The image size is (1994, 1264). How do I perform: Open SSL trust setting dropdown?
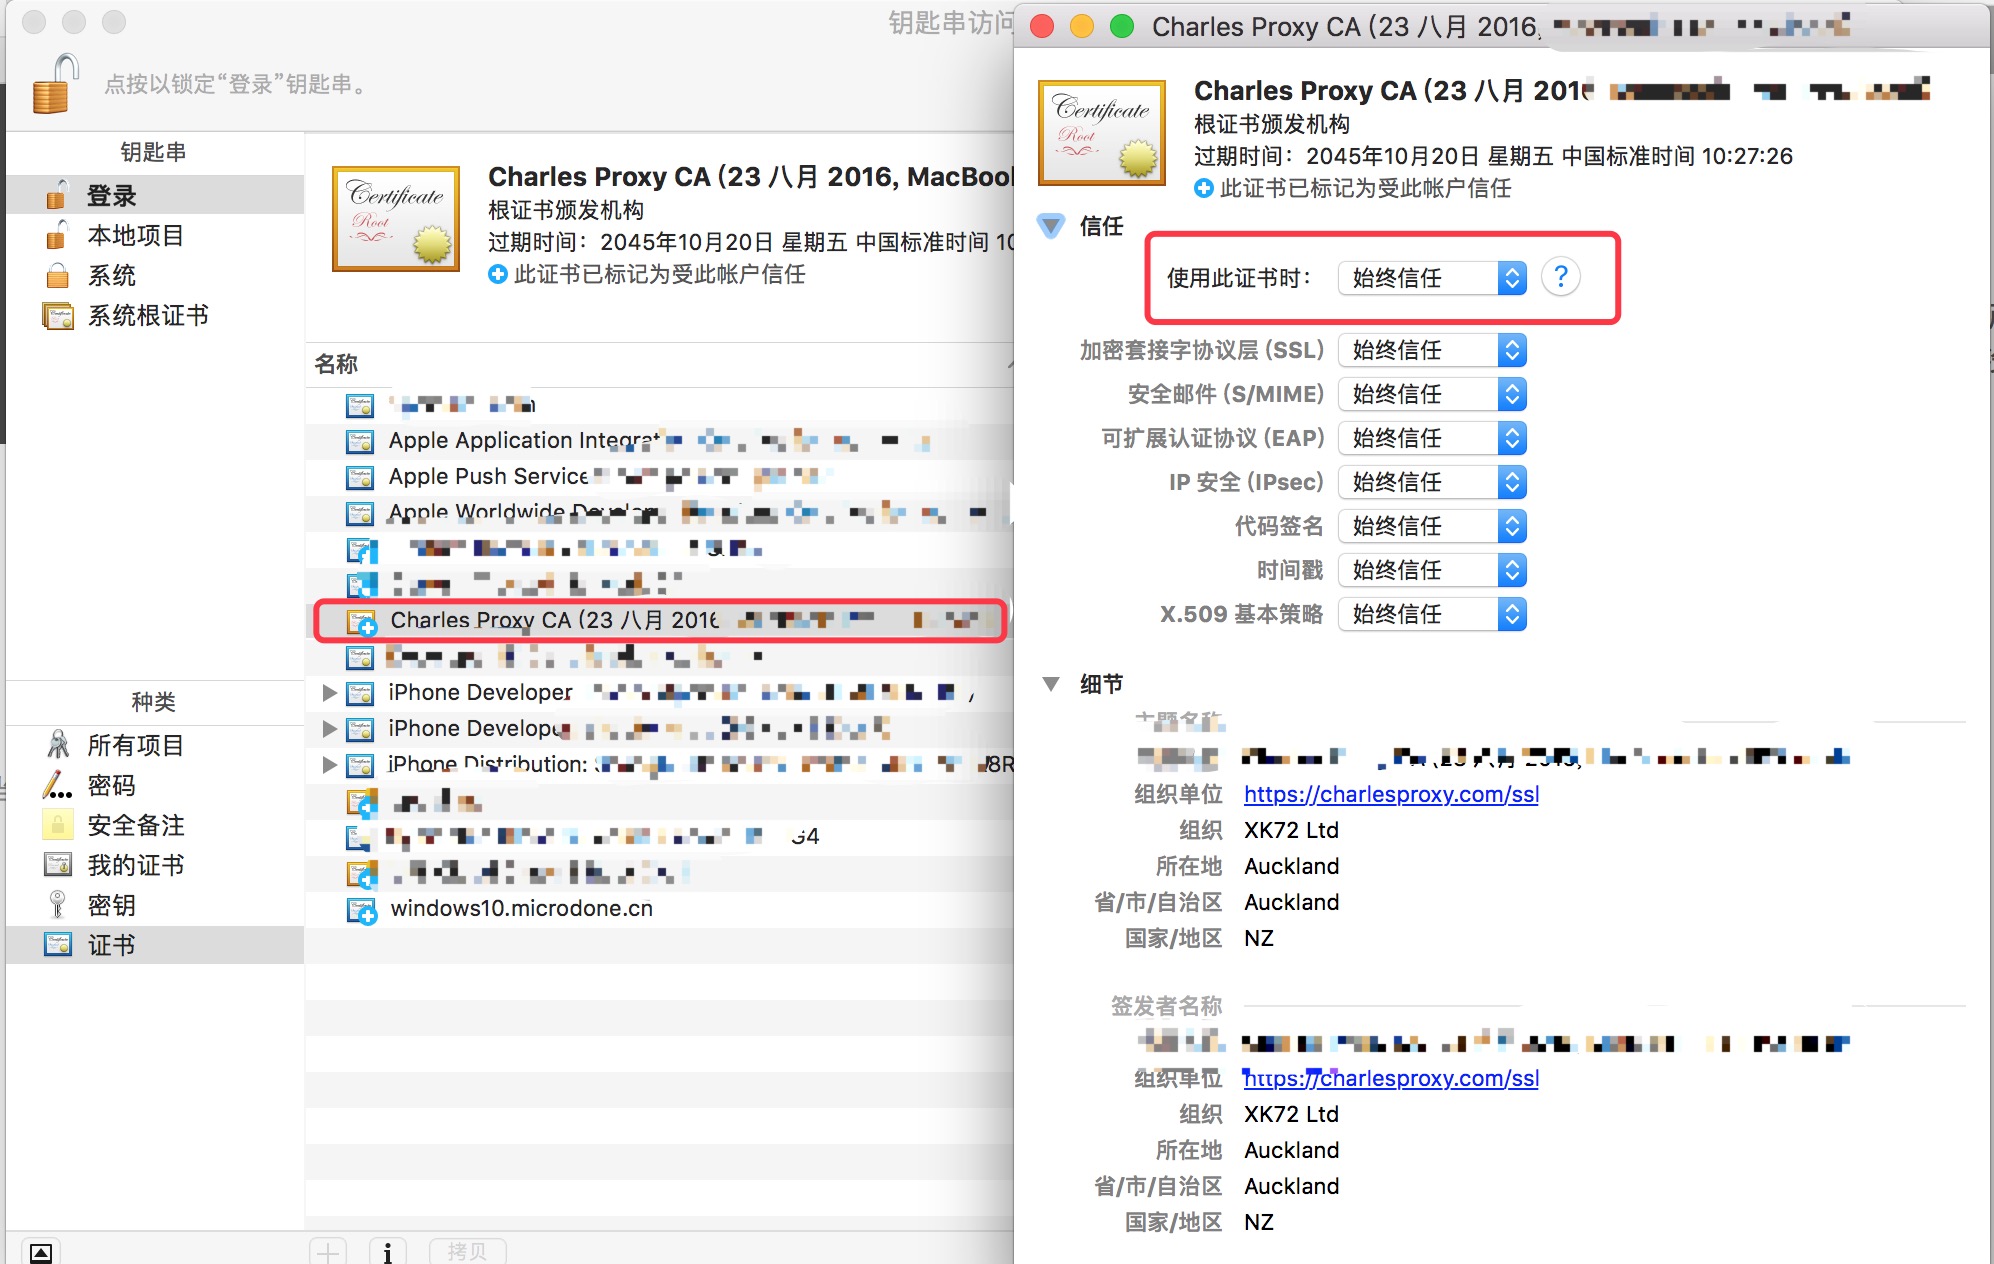pos(1432,350)
